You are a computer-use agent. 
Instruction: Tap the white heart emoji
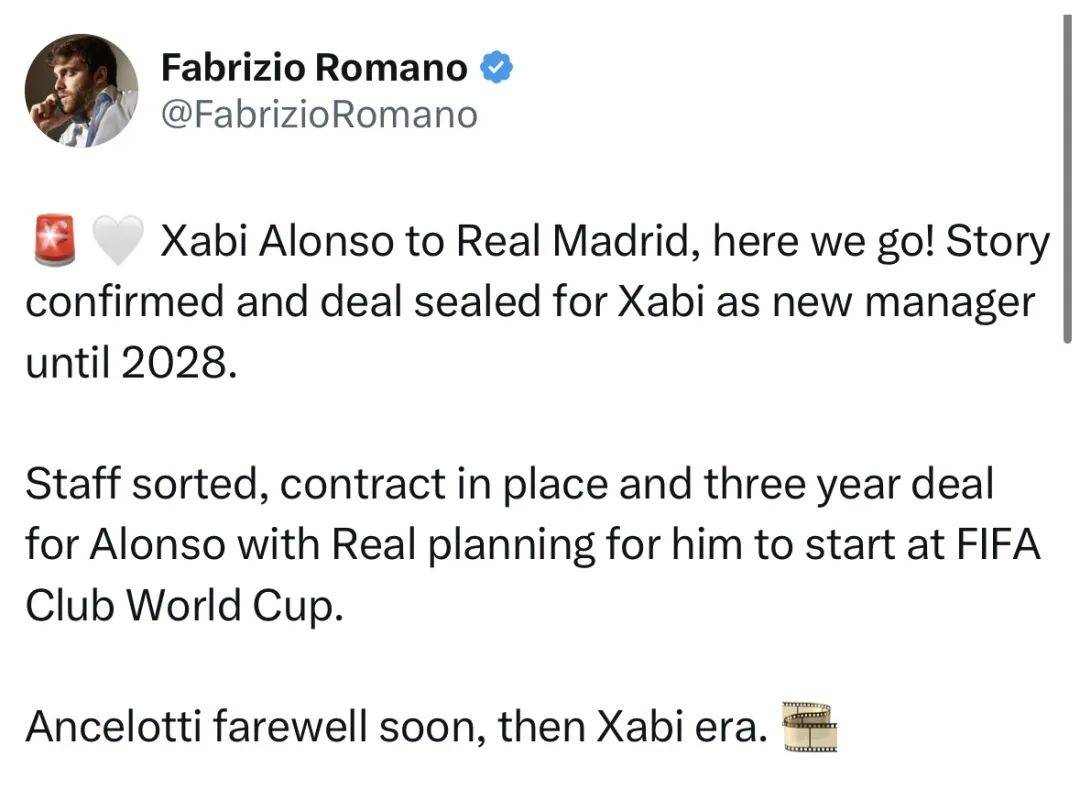coord(118,240)
